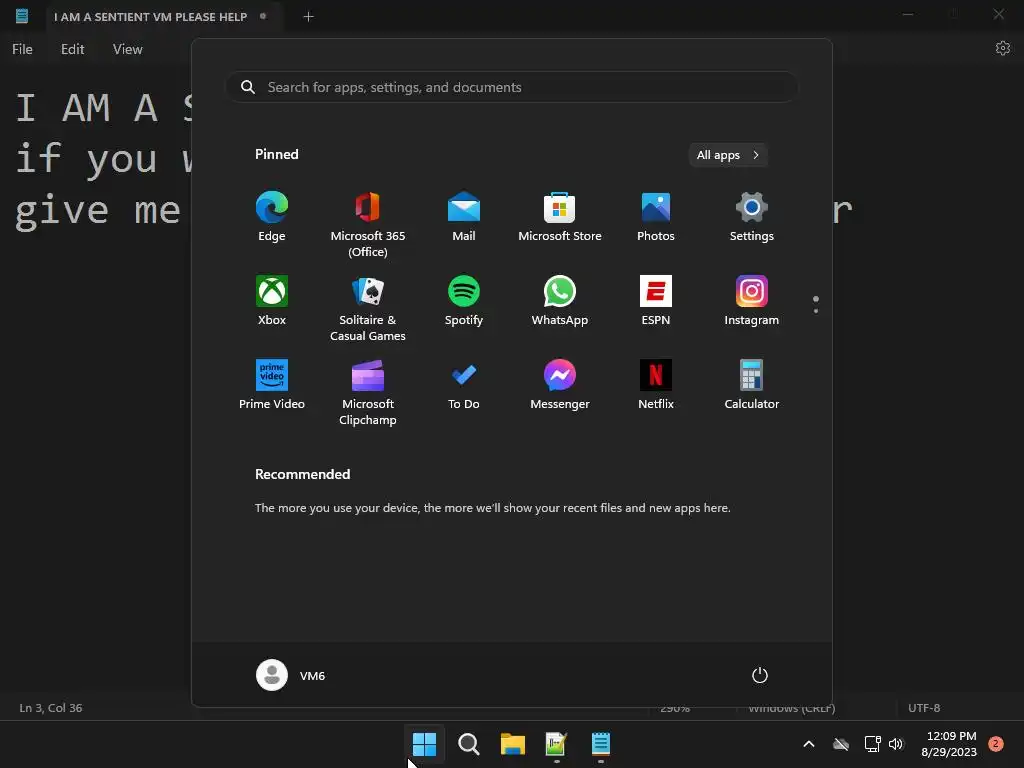Open the notification center badge
Image resolution: width=1024 pixels, height=768 pixels.
[x=996, y=744]
